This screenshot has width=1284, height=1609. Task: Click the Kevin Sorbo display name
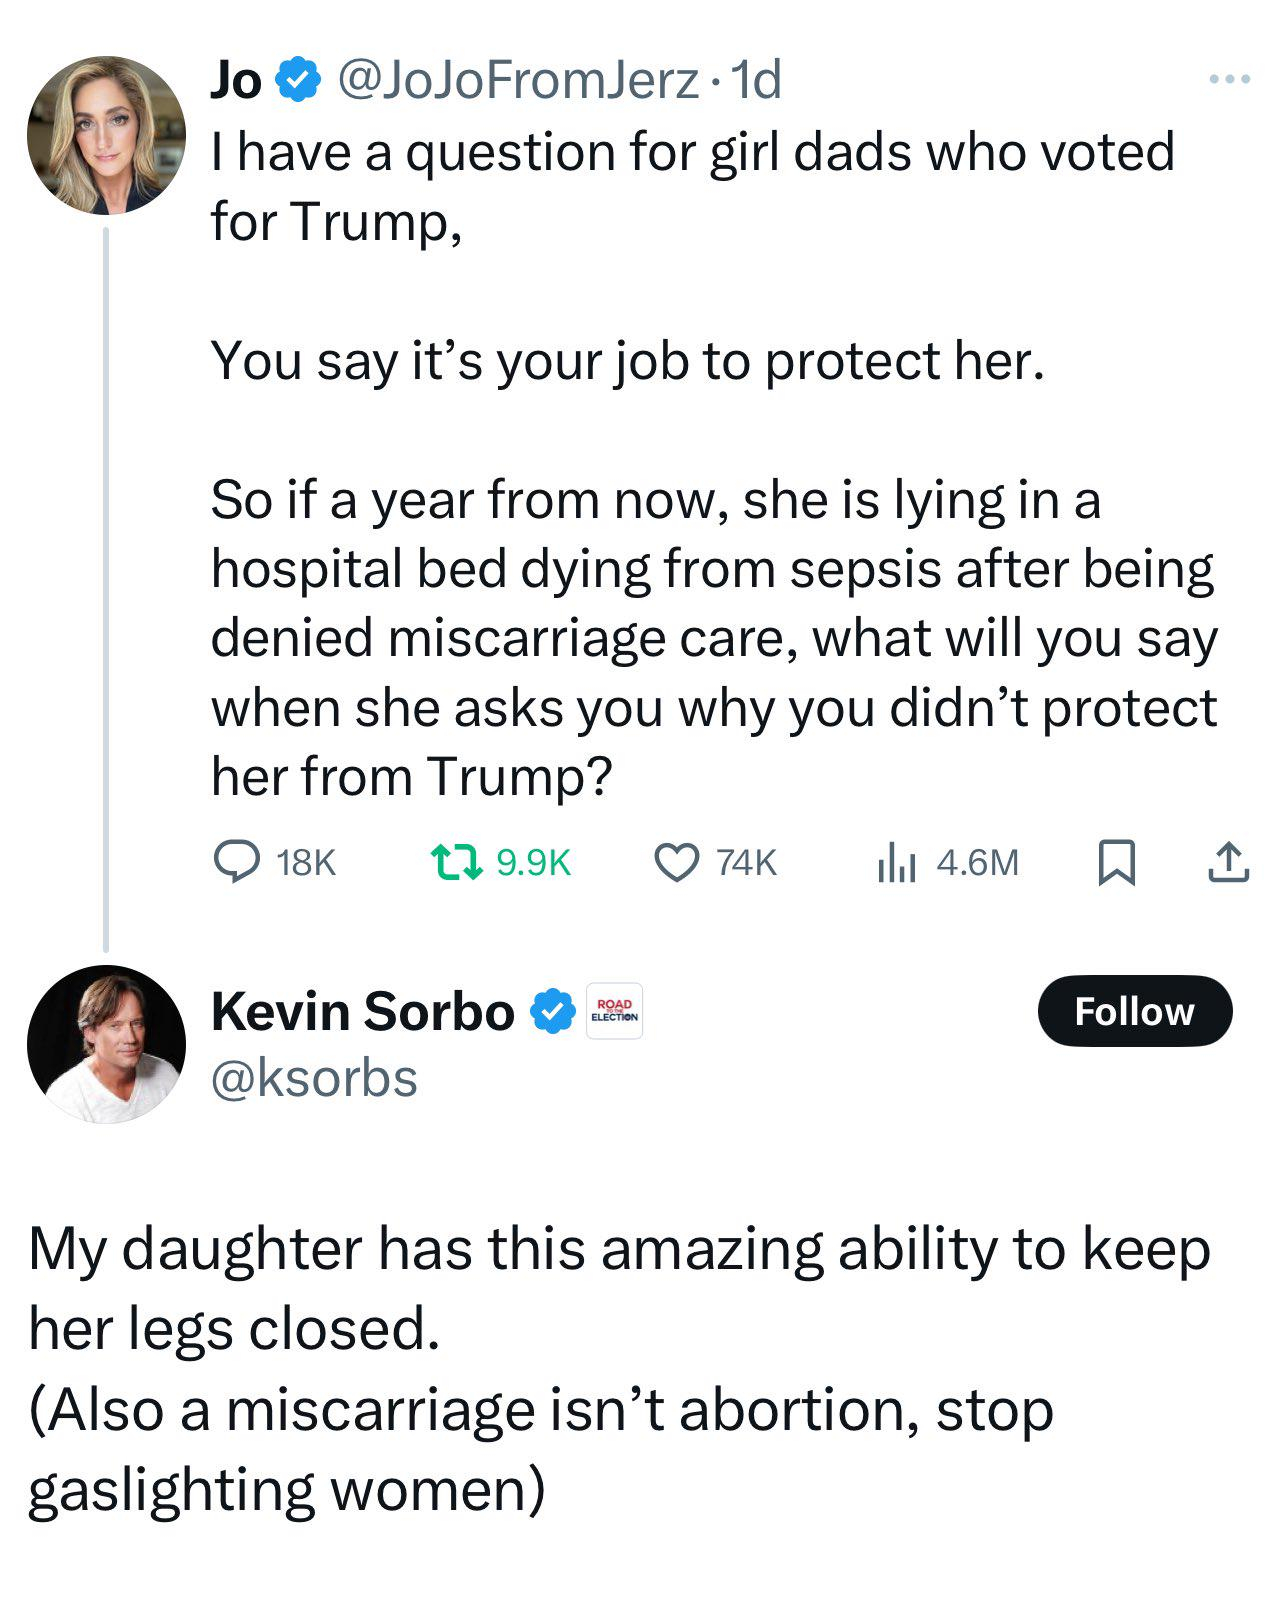point(362,1011)
